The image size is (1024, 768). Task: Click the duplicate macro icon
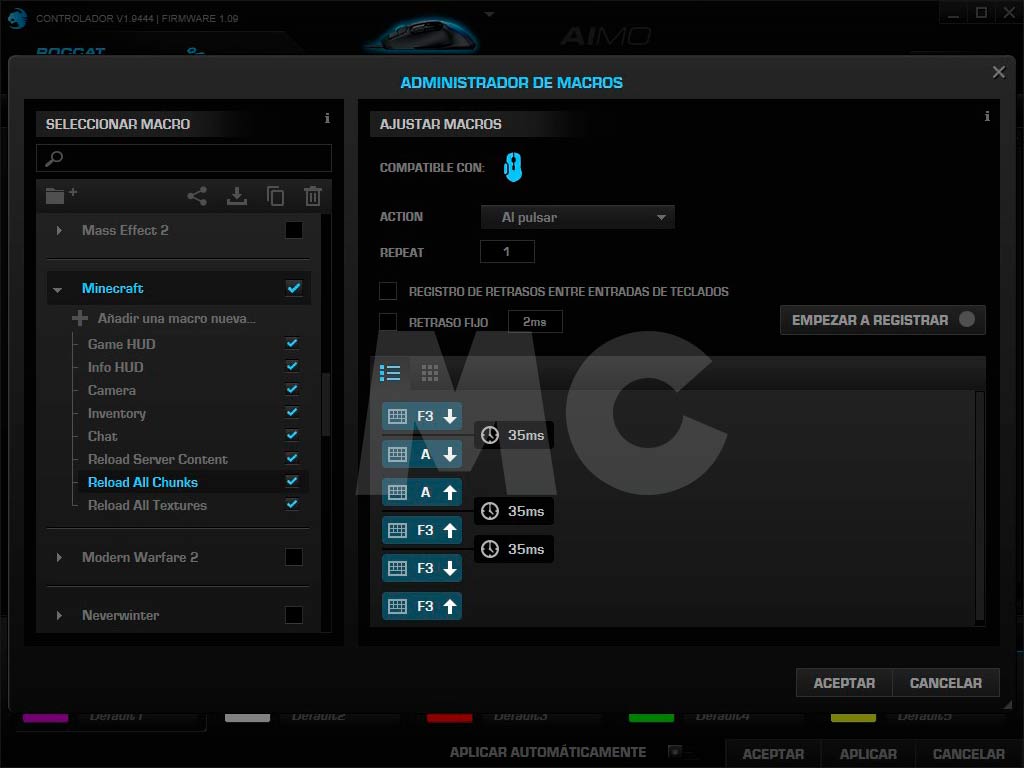point(275,196)
